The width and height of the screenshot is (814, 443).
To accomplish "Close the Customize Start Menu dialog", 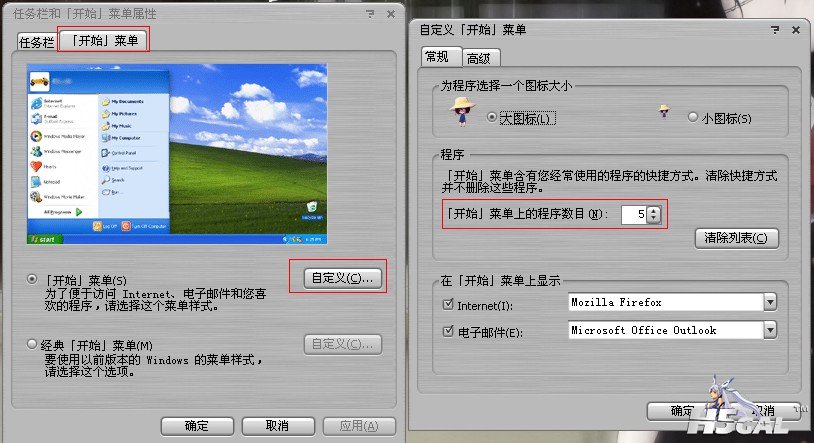I will (796, 30).
